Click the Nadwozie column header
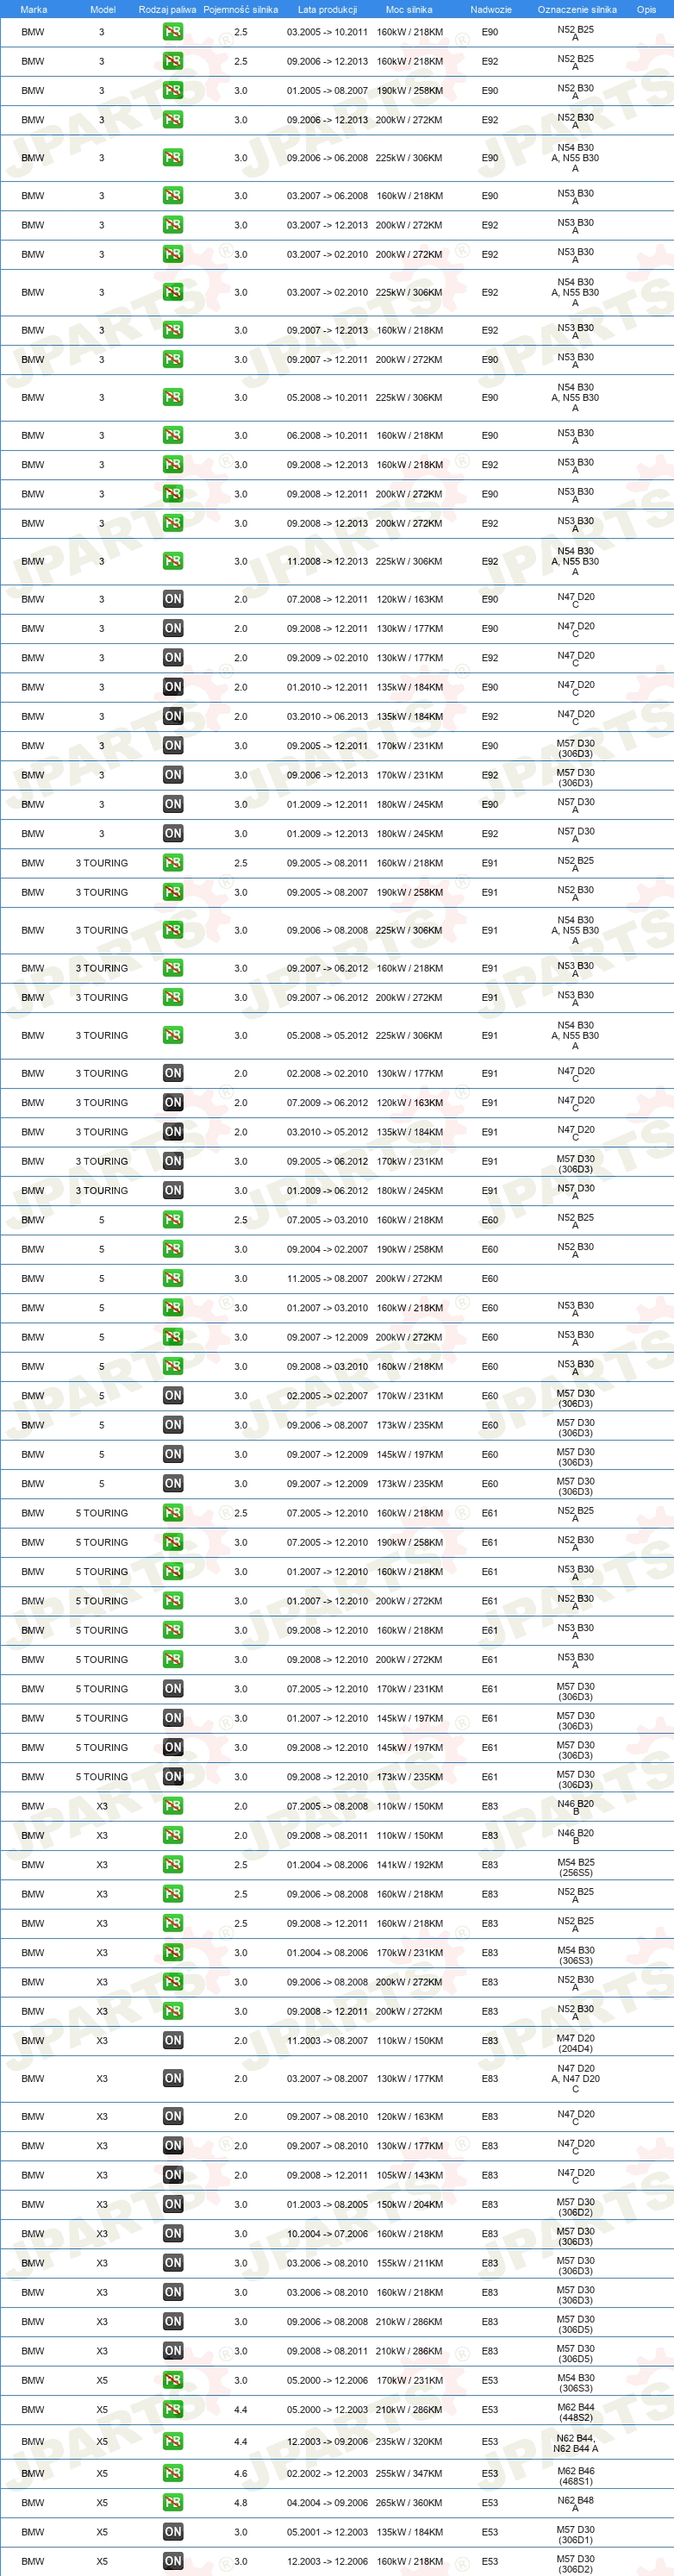 491,9
